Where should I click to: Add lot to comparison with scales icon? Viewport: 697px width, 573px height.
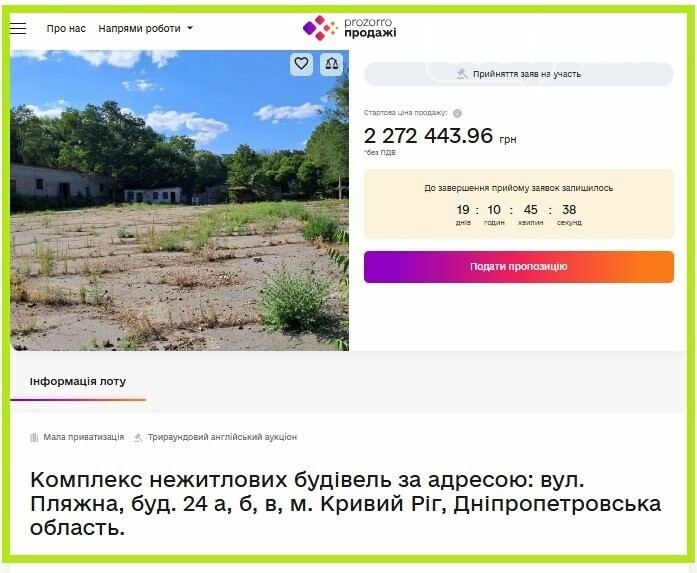click(x=332, y=64)
